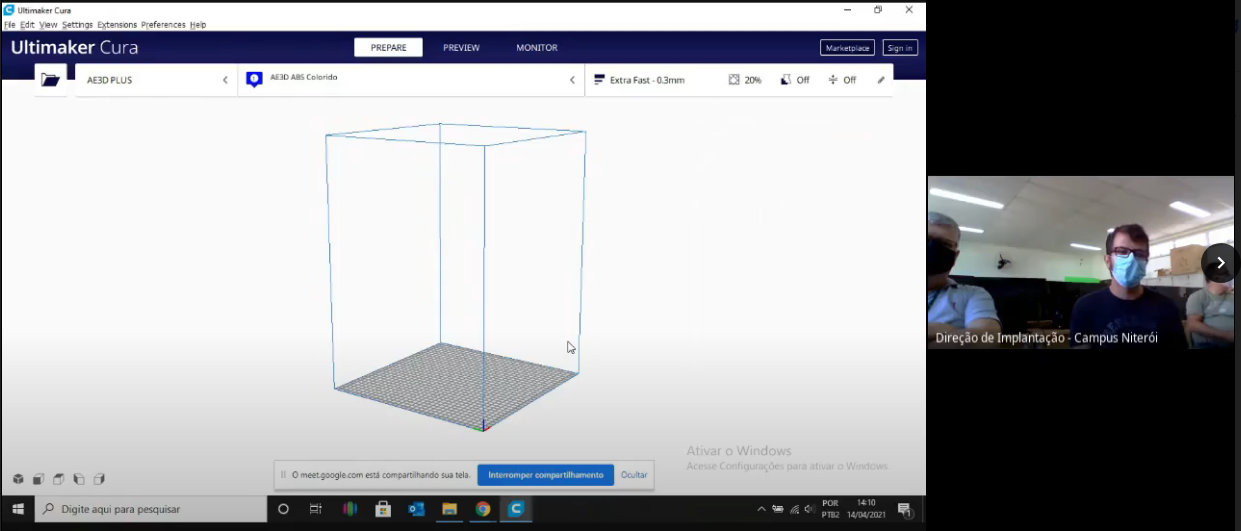Open File Explorer from the taskbar

coord(449,509)
